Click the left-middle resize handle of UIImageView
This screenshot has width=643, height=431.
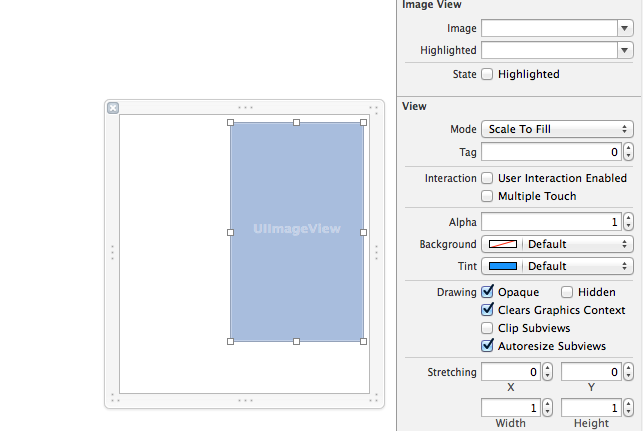230,233
